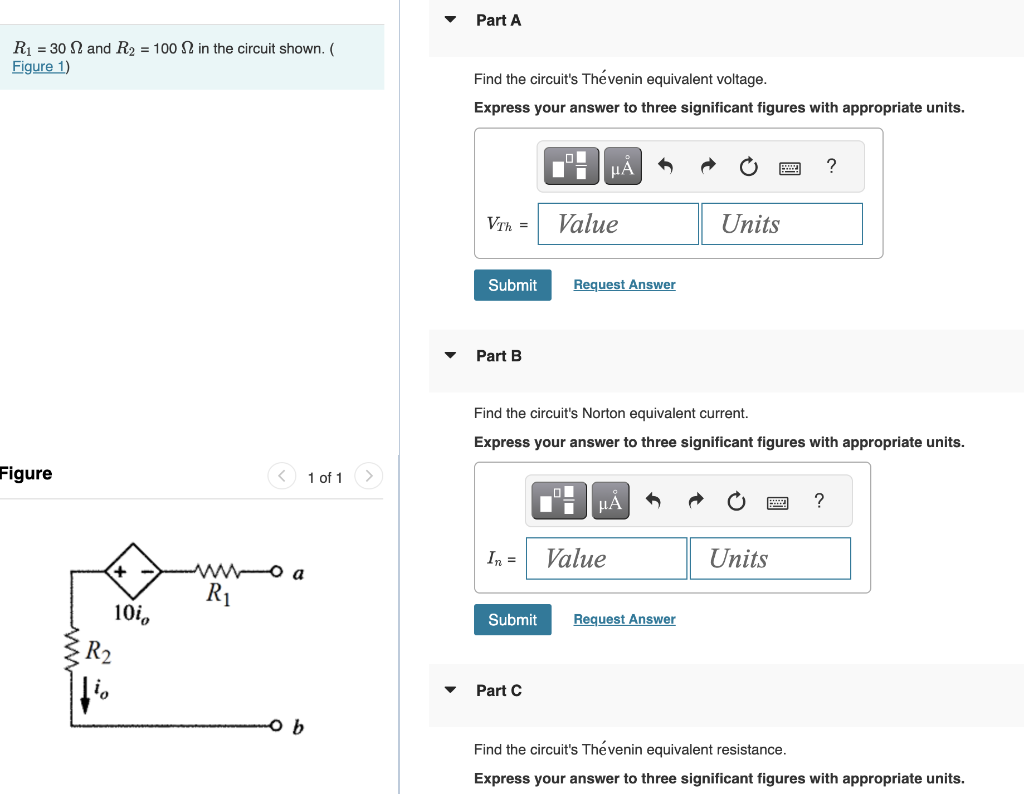Collapse the Part A section
The image size is (1024, 794).
coord(449,19)
